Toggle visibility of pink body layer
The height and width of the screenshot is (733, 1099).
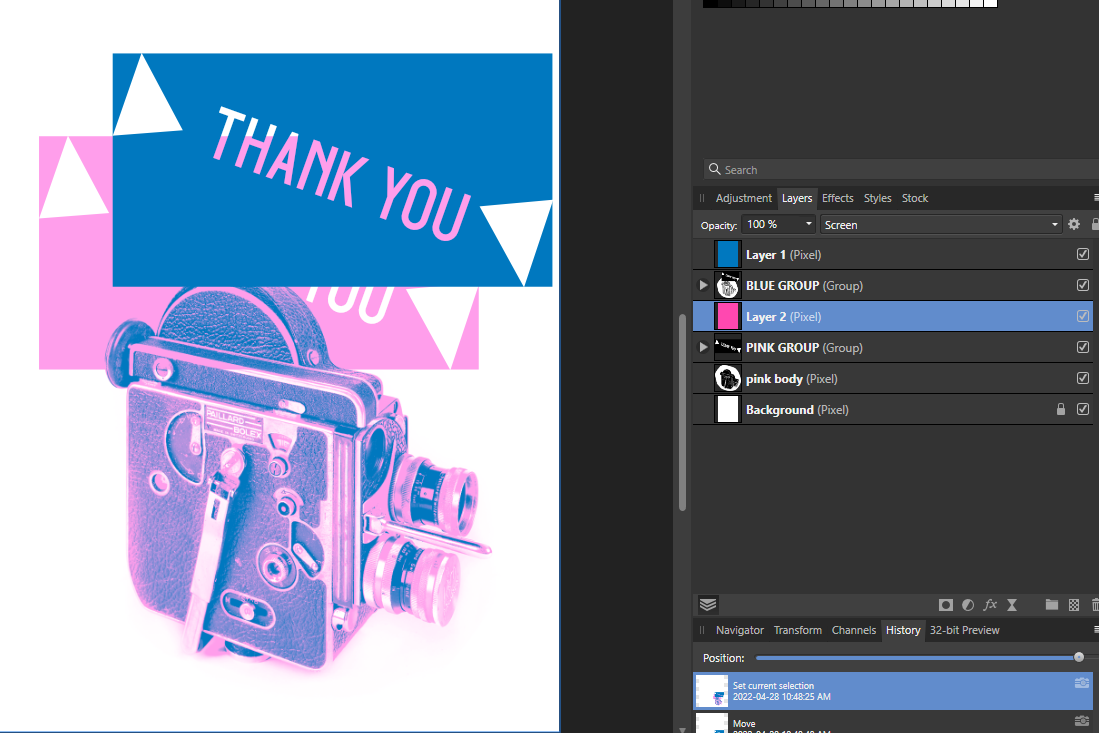[x=1083, y=378]
